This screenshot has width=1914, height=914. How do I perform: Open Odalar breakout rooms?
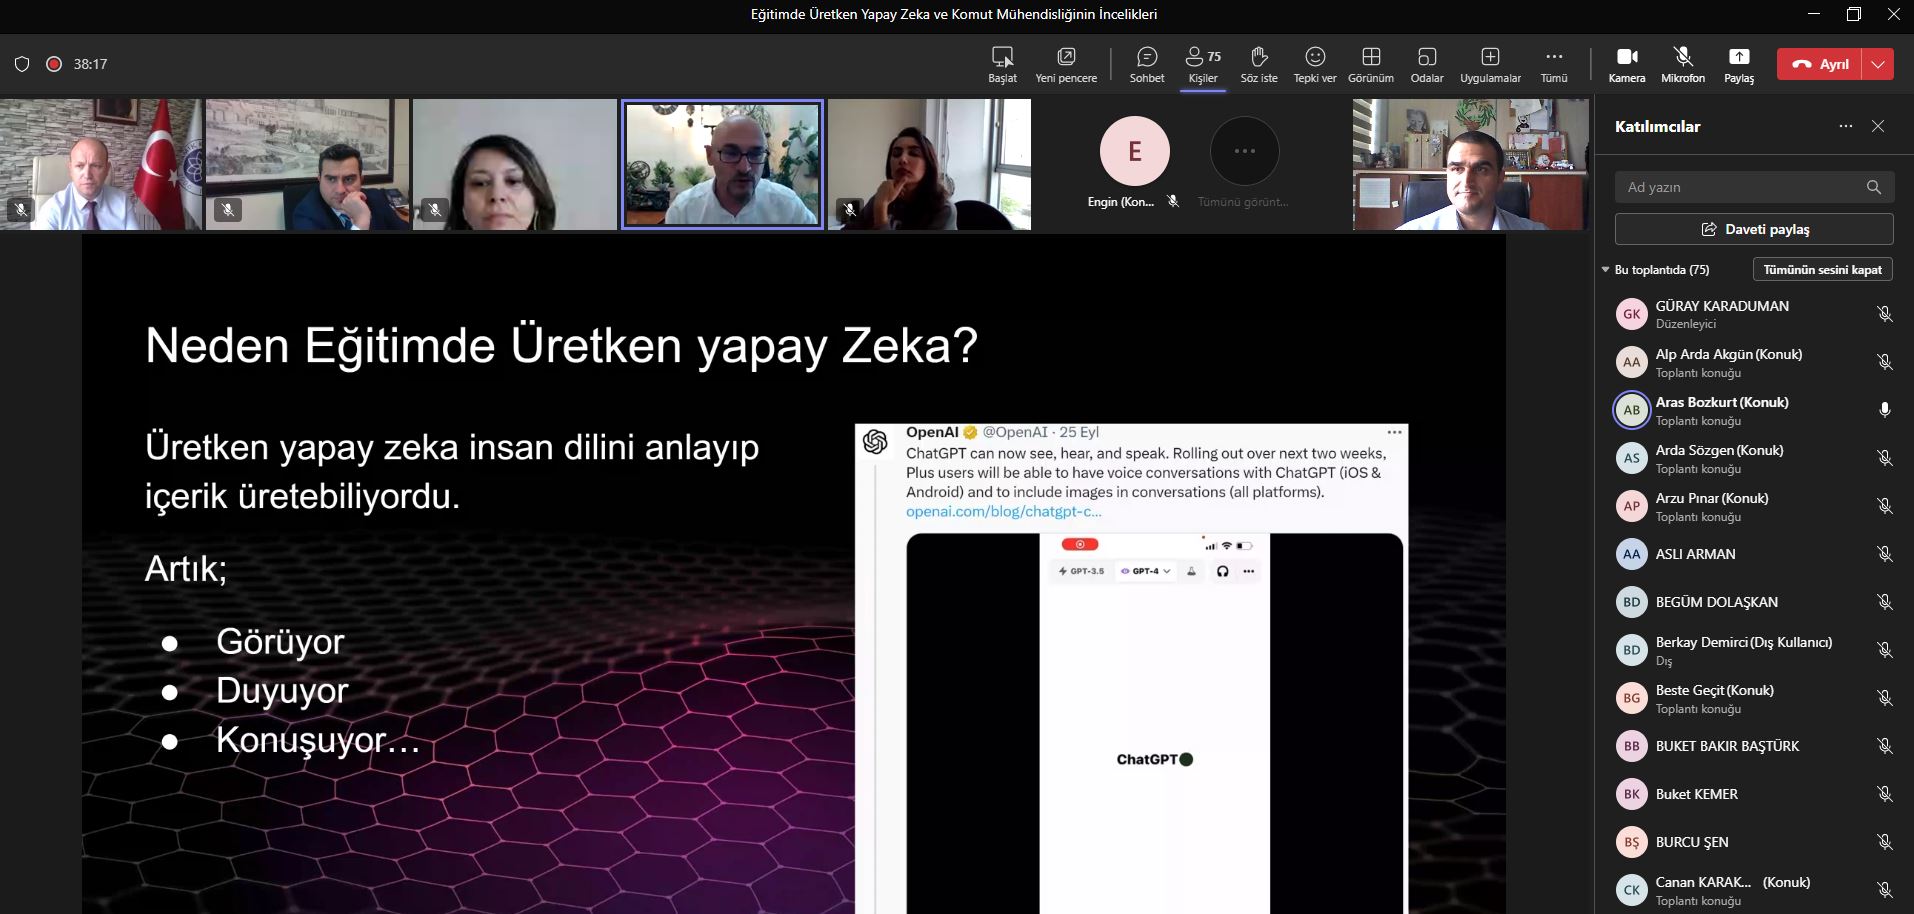tap(1427, 64)
